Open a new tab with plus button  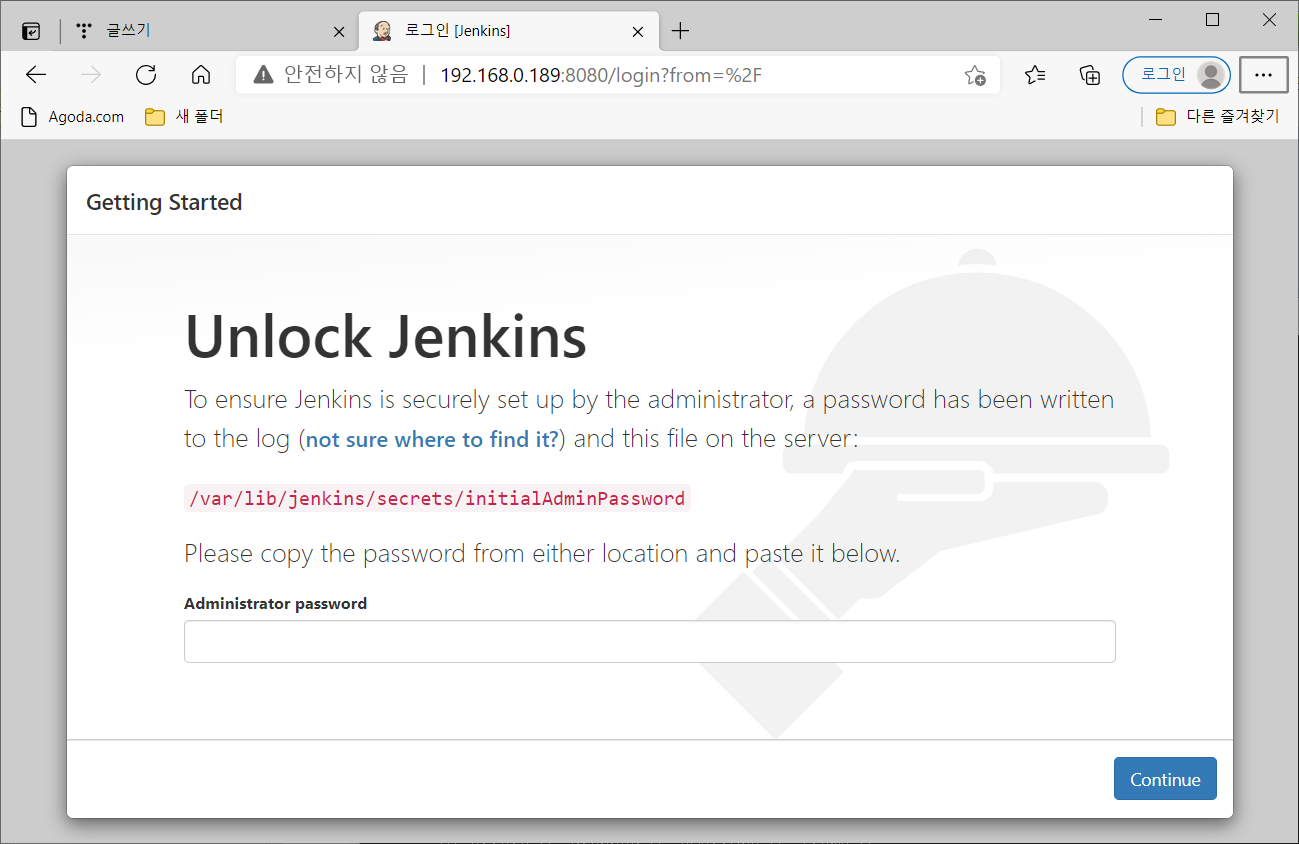(x=680, y=31)
